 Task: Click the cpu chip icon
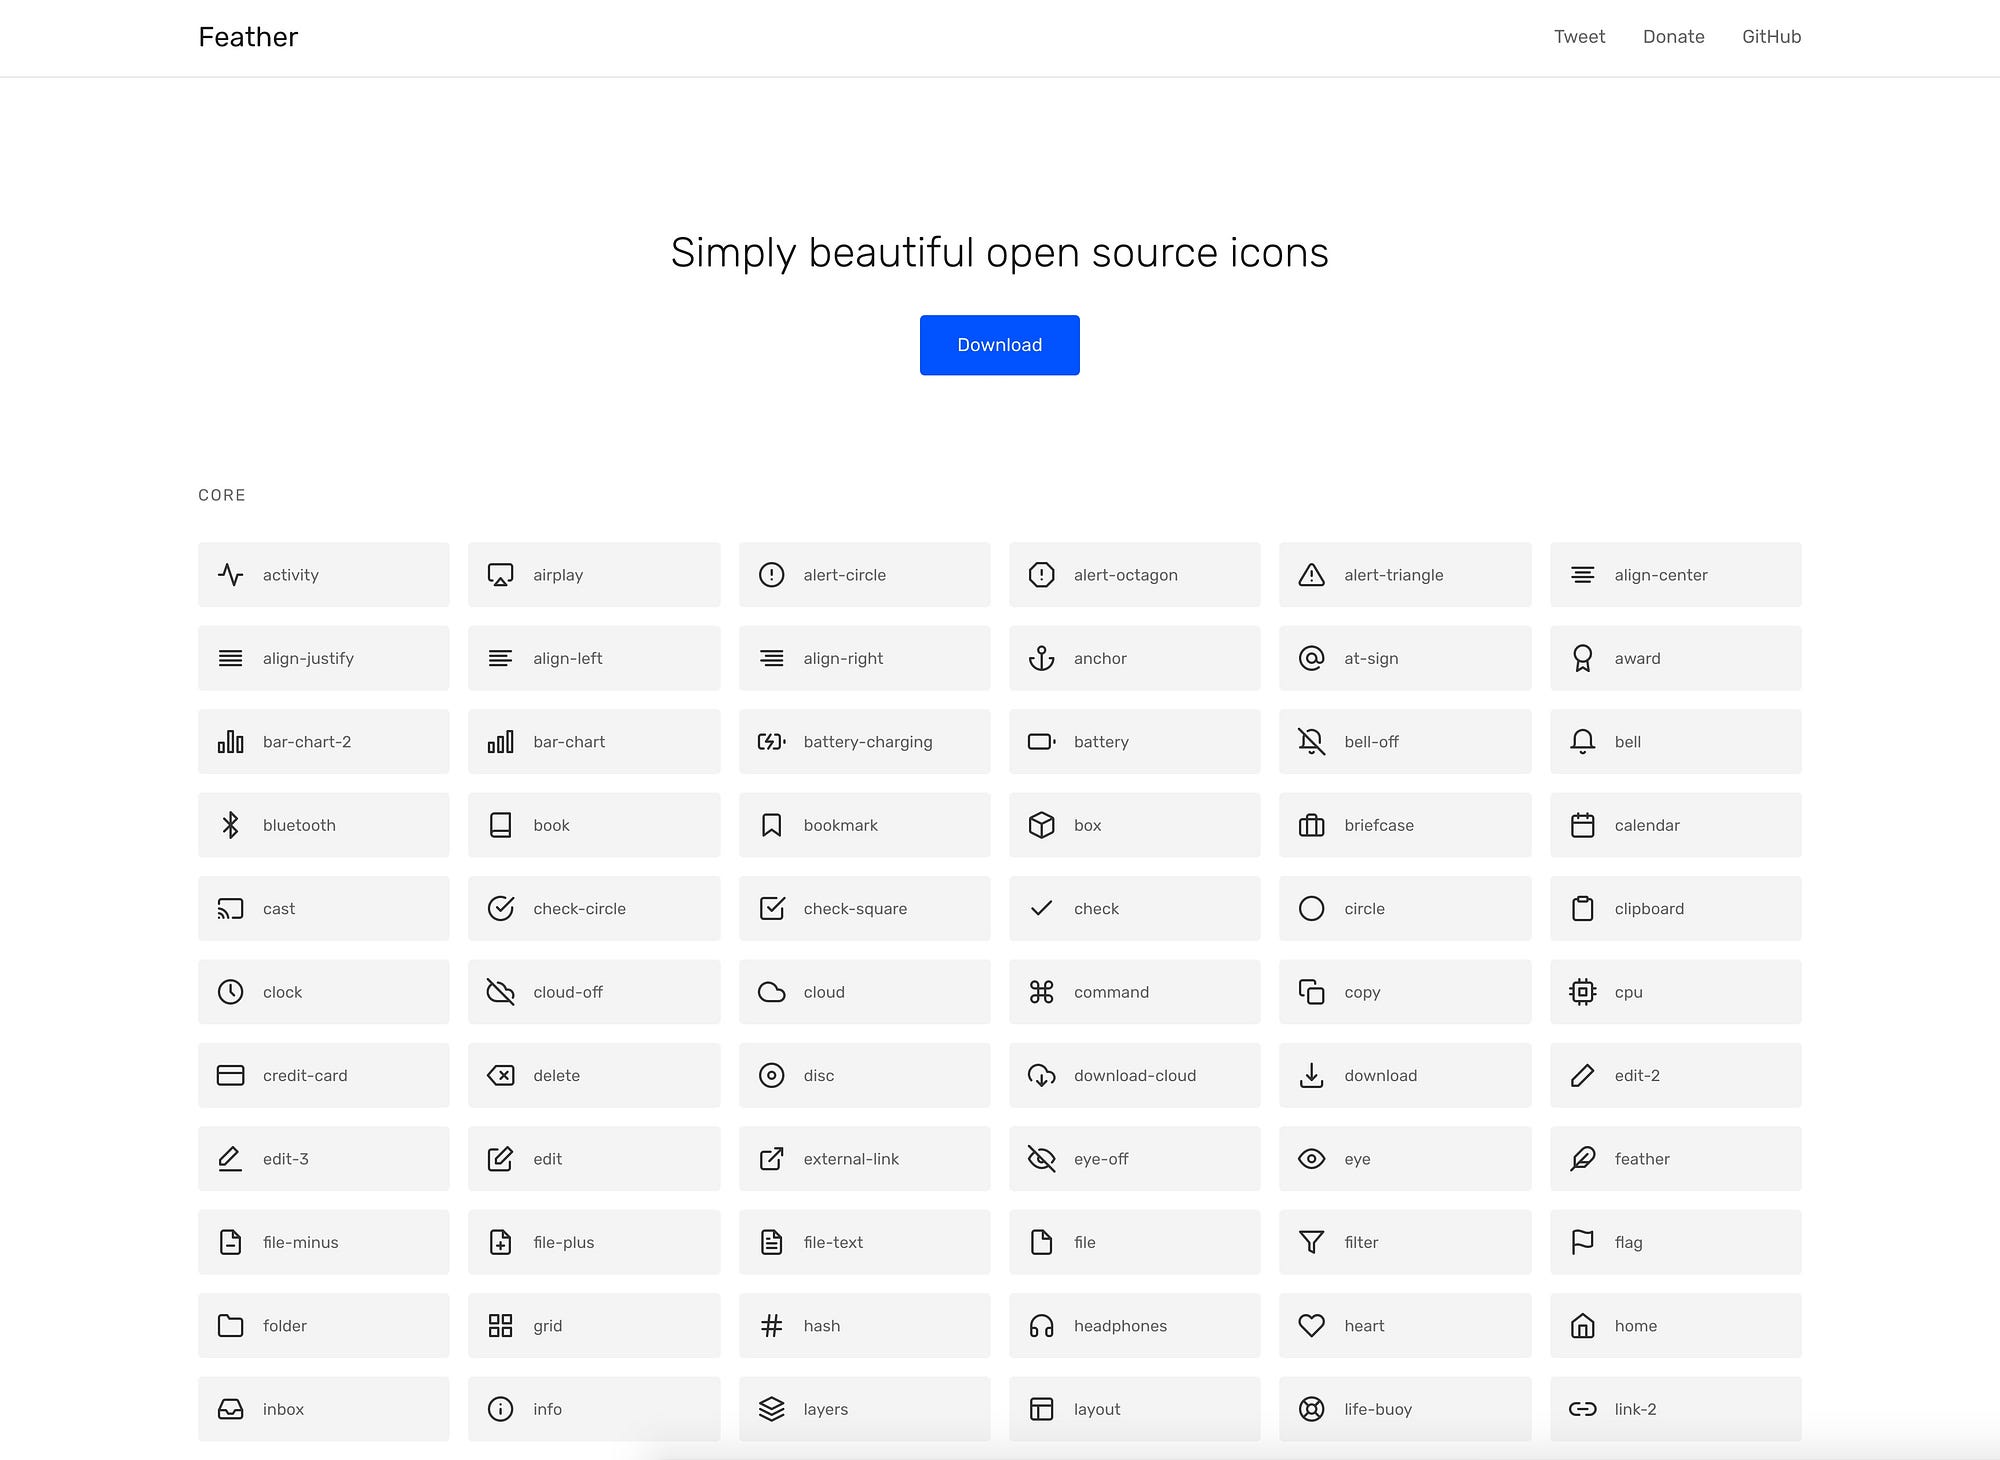click(1582, 992)
